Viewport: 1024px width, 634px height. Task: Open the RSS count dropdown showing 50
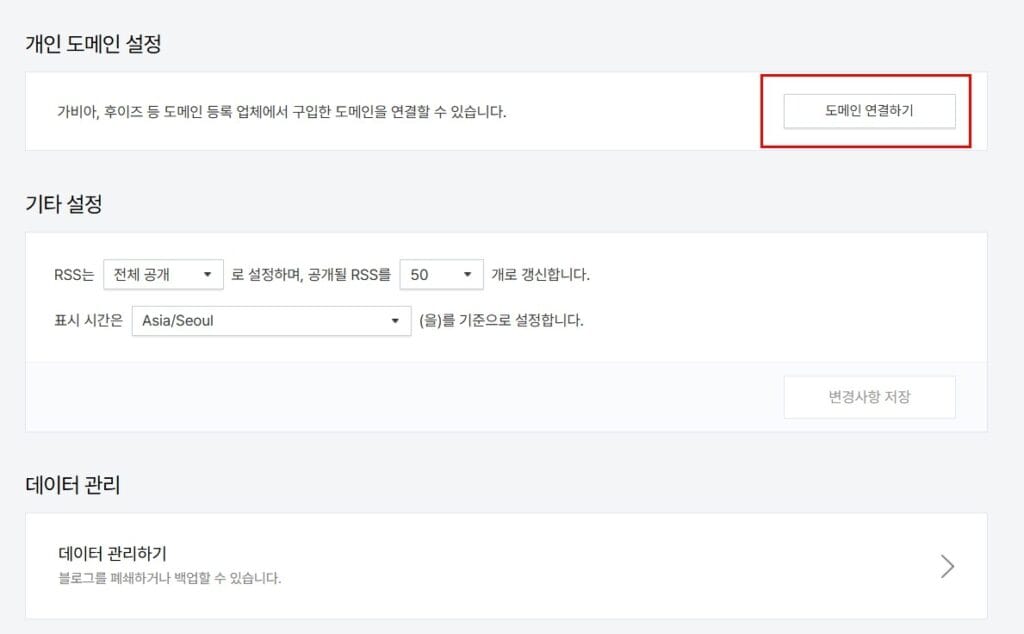coord(441,274)
